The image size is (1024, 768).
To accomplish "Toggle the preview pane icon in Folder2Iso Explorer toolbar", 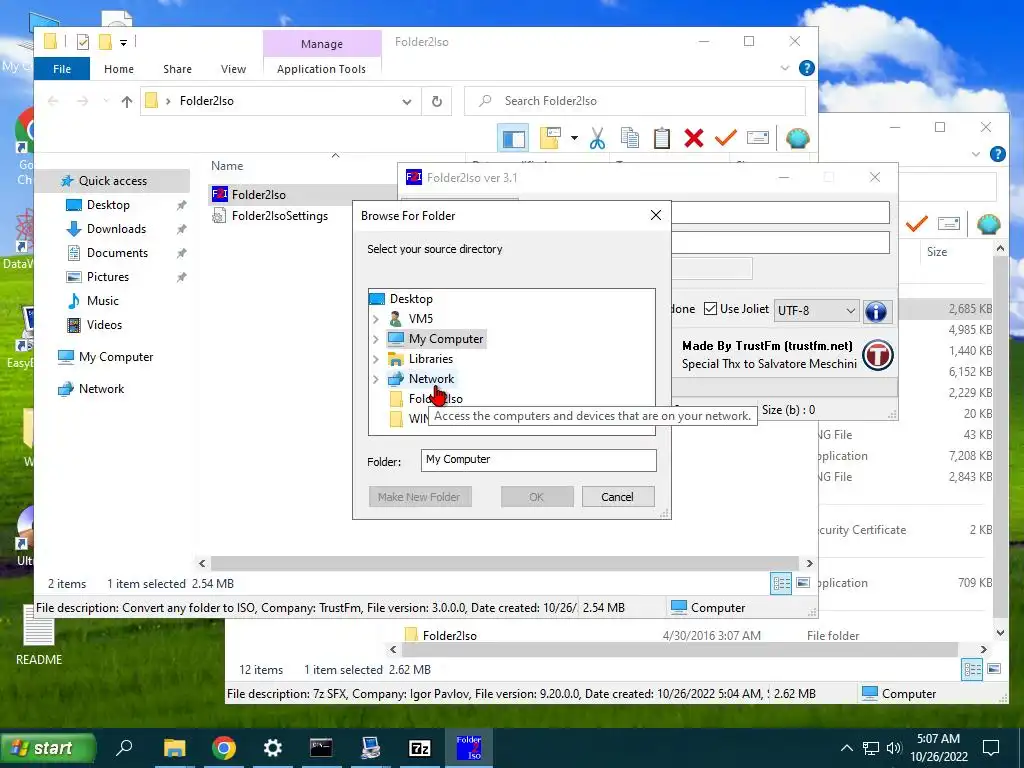I will (x=513, y=138).
